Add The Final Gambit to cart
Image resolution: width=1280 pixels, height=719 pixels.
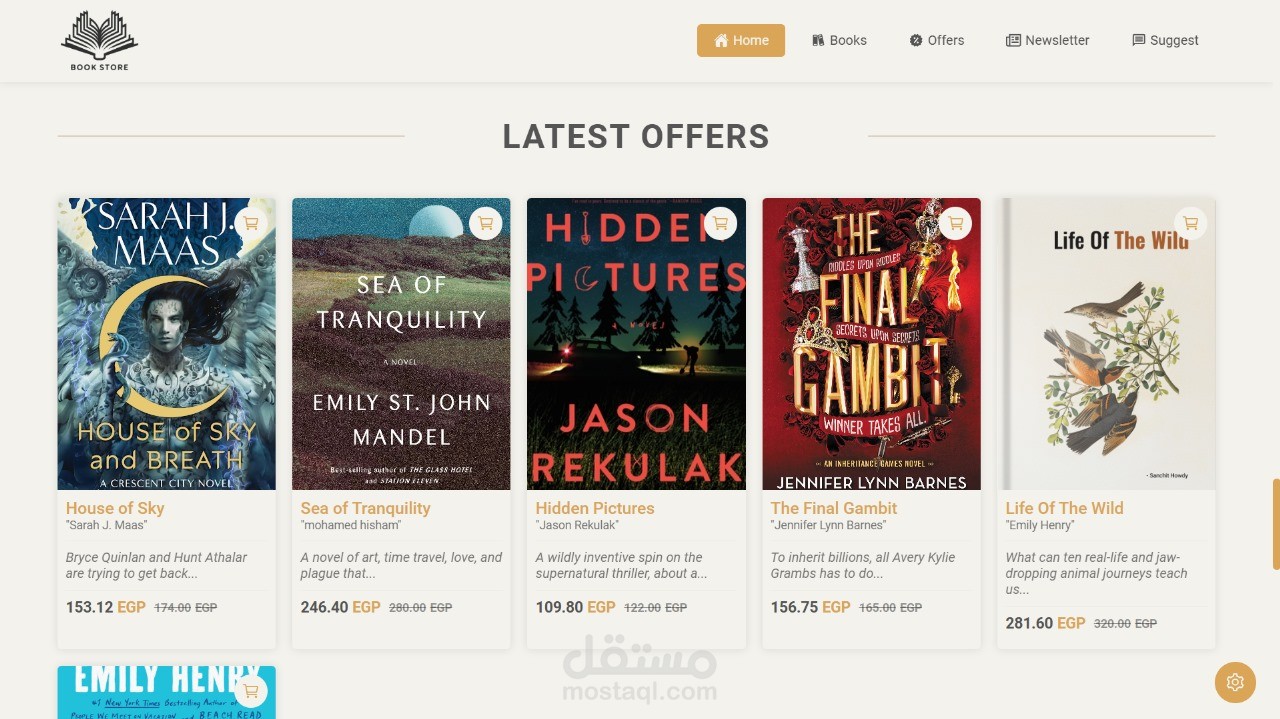tap(956, 223)
